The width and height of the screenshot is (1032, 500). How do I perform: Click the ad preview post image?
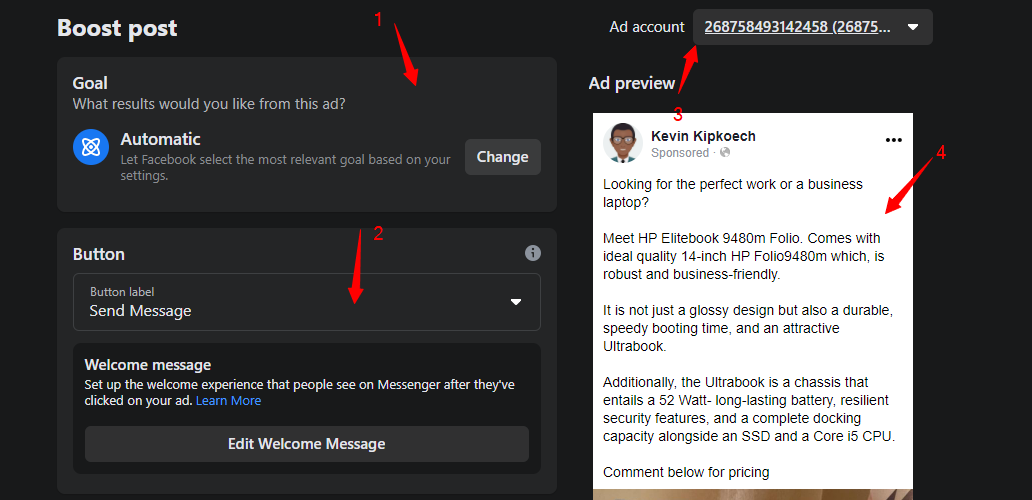click(753, 495)
